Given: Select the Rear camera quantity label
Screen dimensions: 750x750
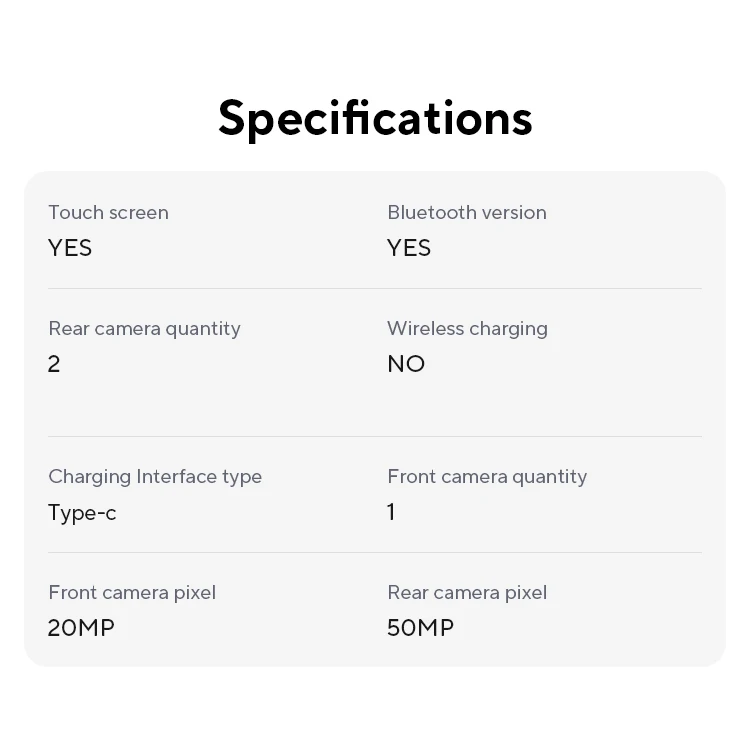Looking at the screenshot, I should click(x=144, y=328).
